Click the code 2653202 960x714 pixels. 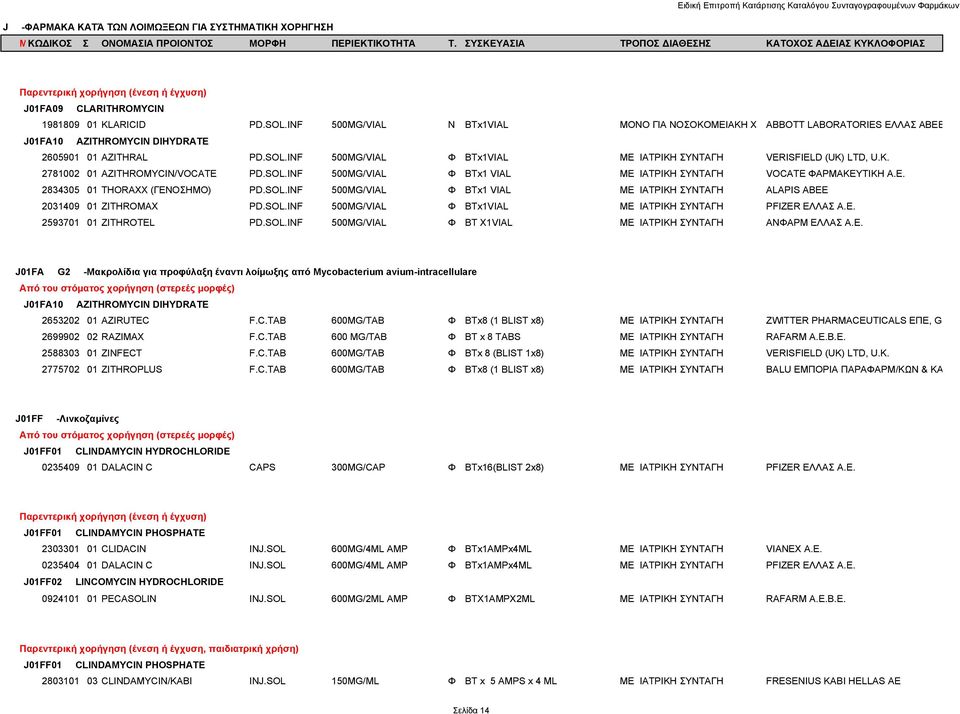coord(61,321)
